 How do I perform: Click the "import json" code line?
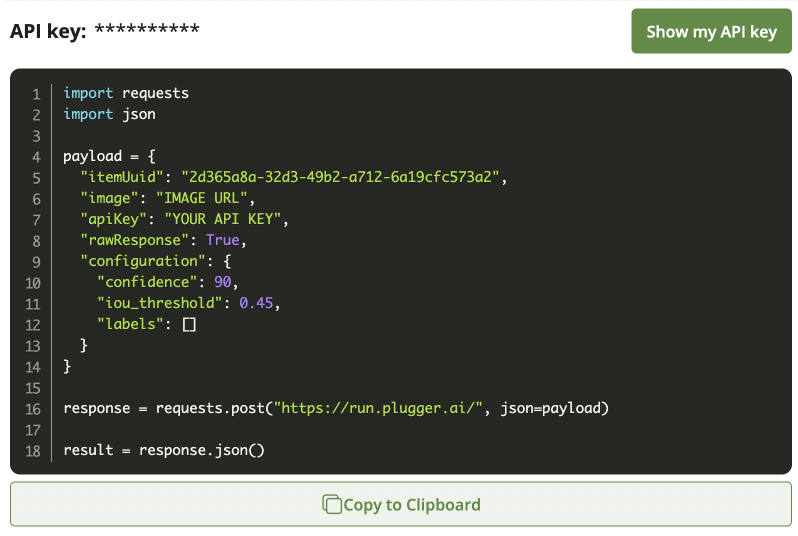click(x=109, y=114)
